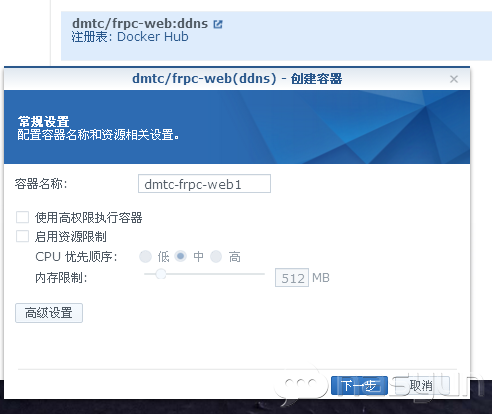This screenshot has height=414, width=492.
Task: Focus the 512 MB memory value box
Action: 292,278
